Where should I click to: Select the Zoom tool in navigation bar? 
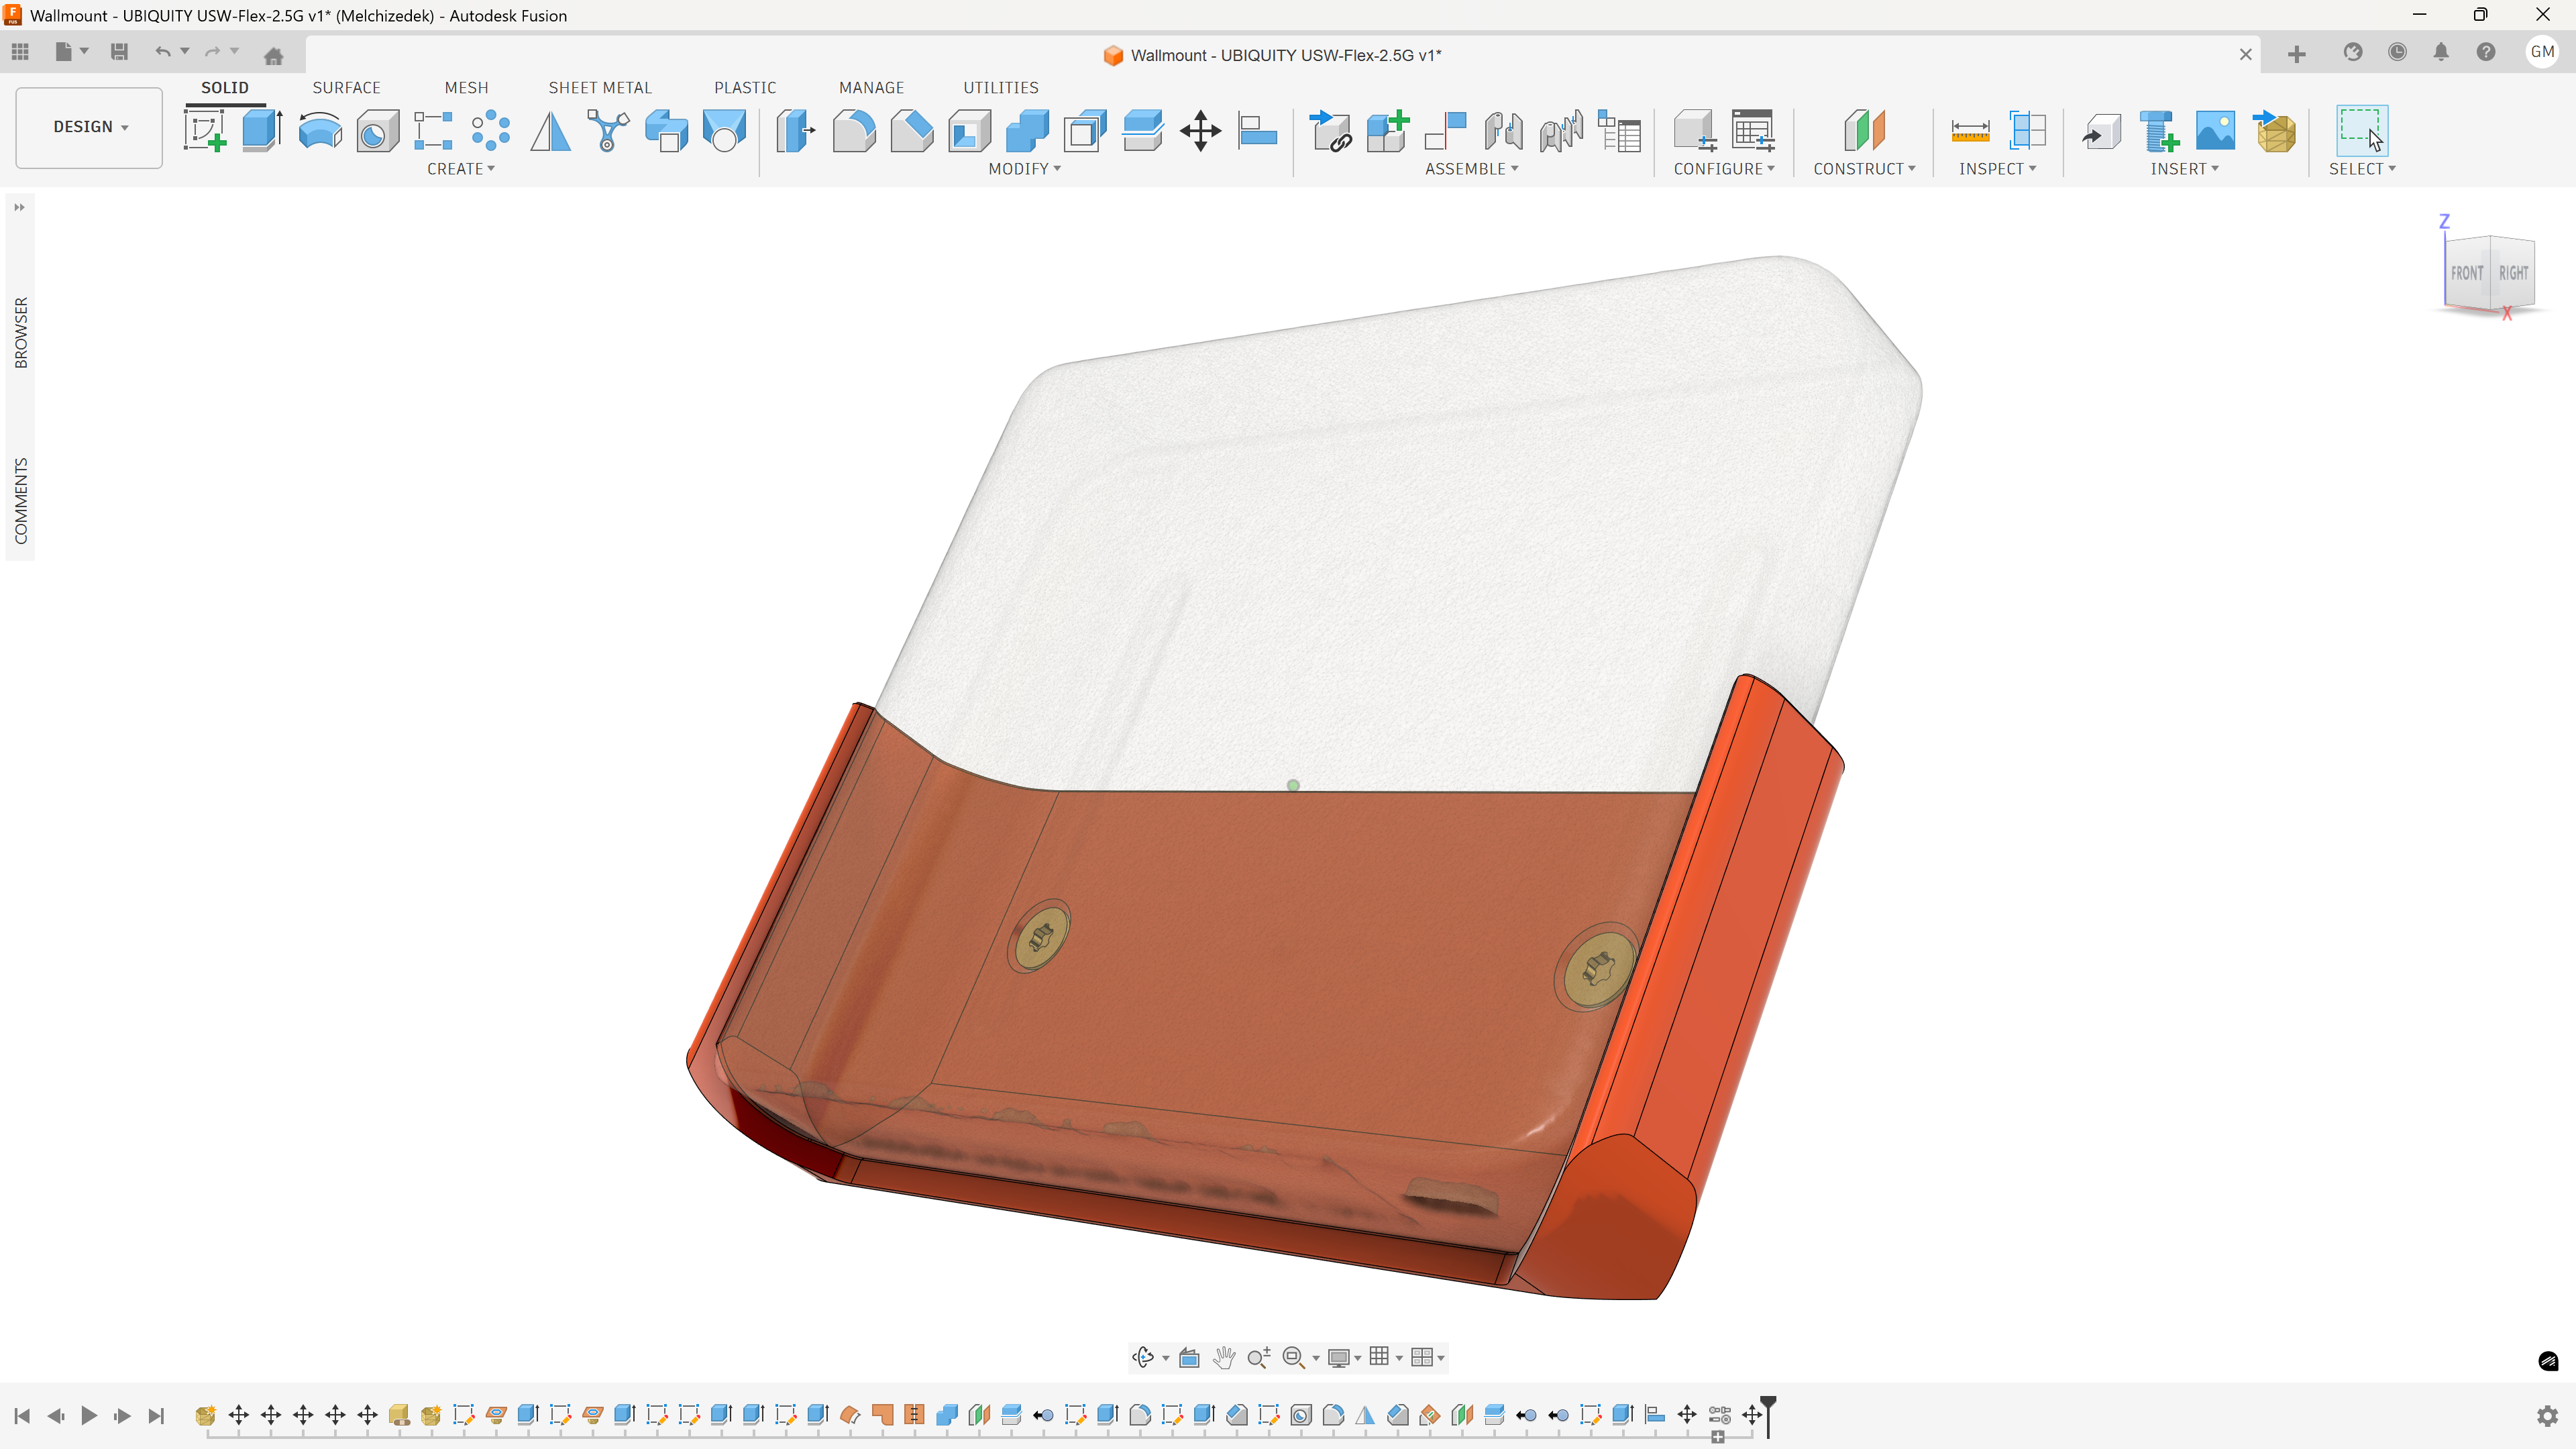(1259, 1357)
